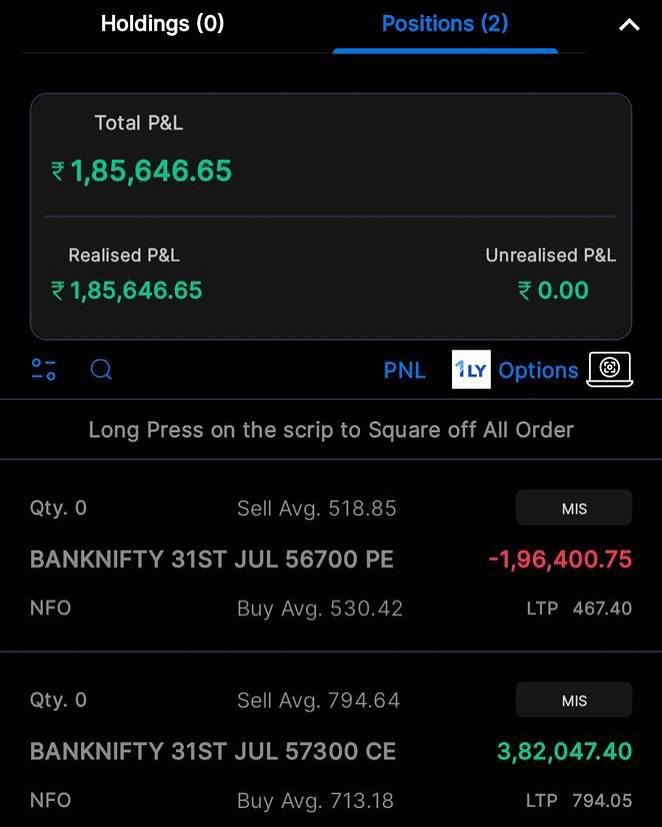The height and width of the screenshot is (827, 662).
Task: Switch to the Holdings (0) tab
Action: click(162, 23)
